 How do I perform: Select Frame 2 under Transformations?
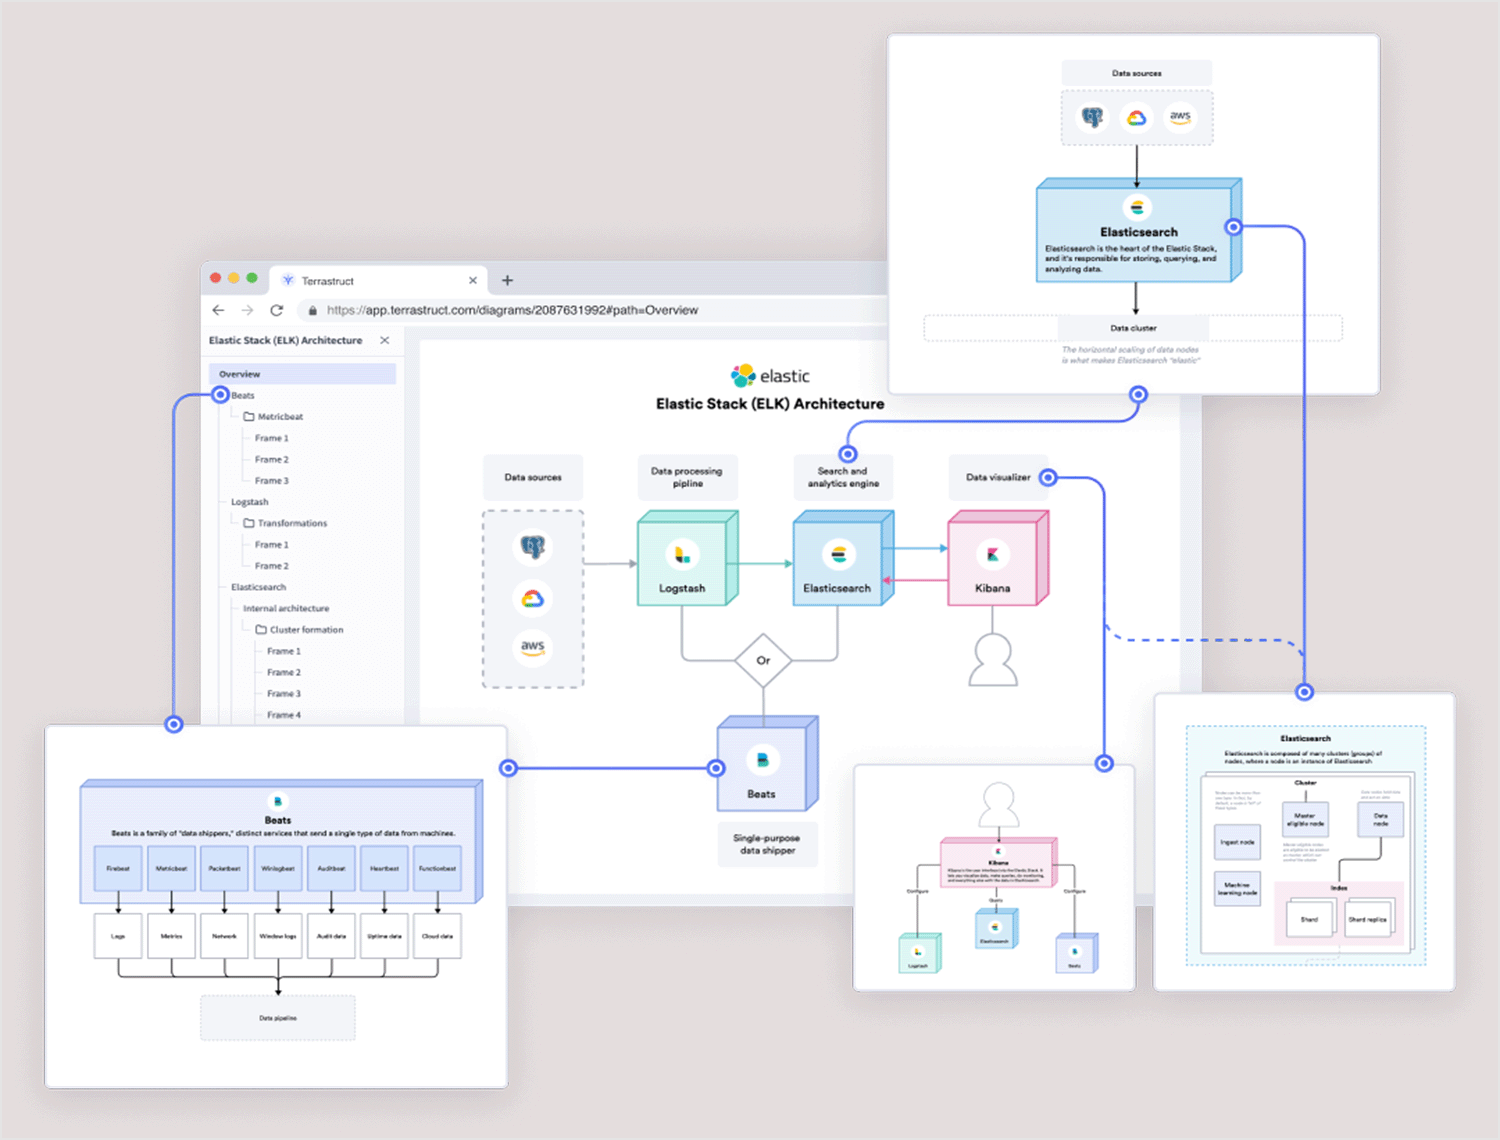[271, 566]
